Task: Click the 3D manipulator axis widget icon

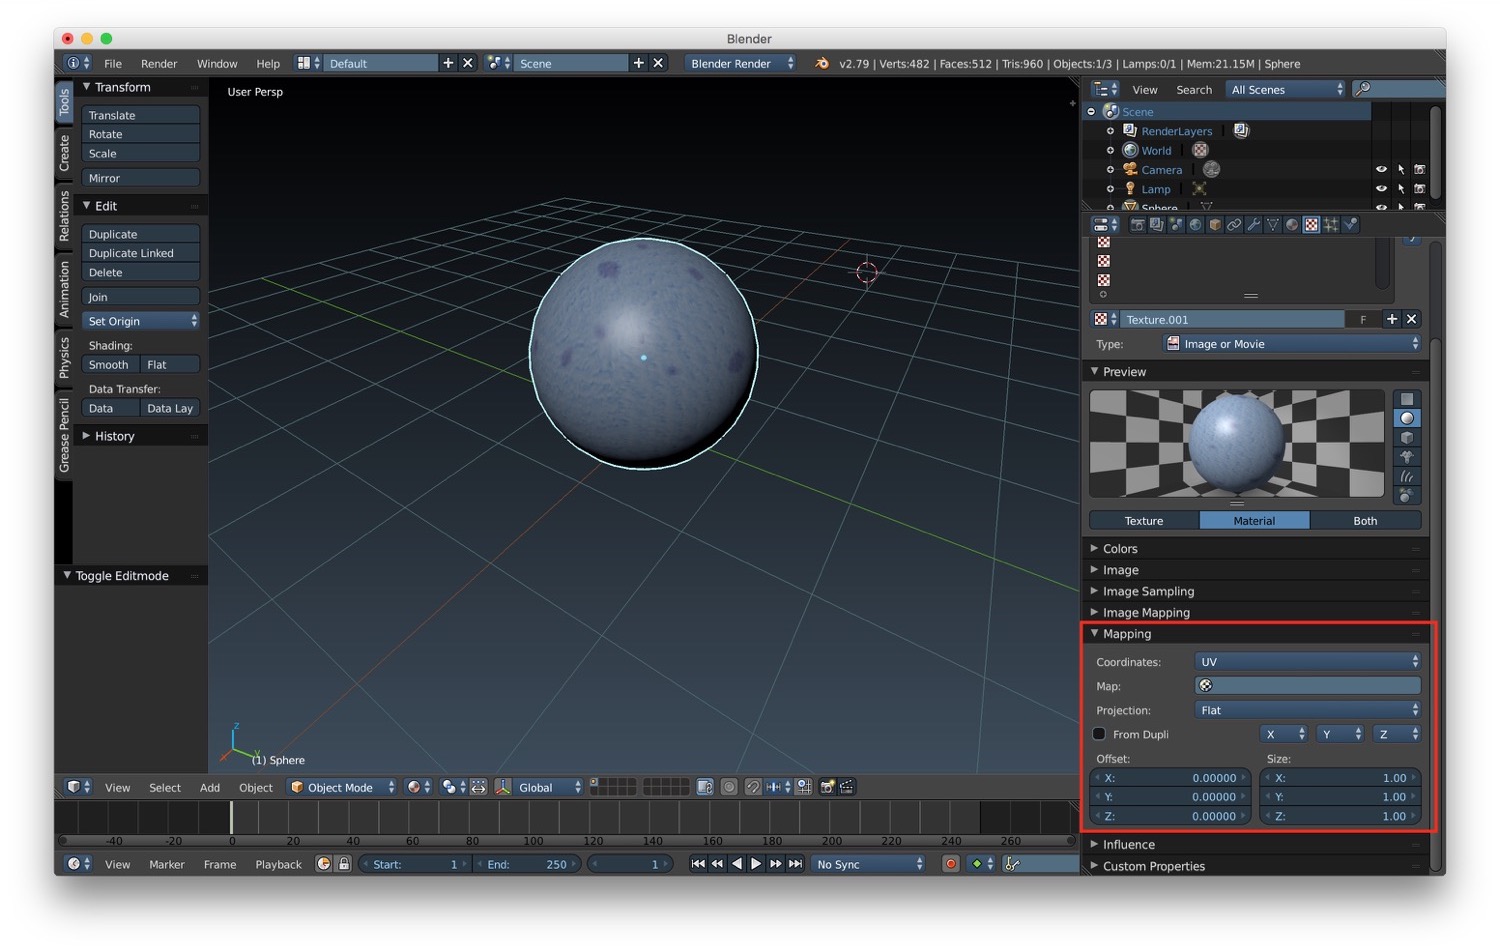Action: (503, 787)
